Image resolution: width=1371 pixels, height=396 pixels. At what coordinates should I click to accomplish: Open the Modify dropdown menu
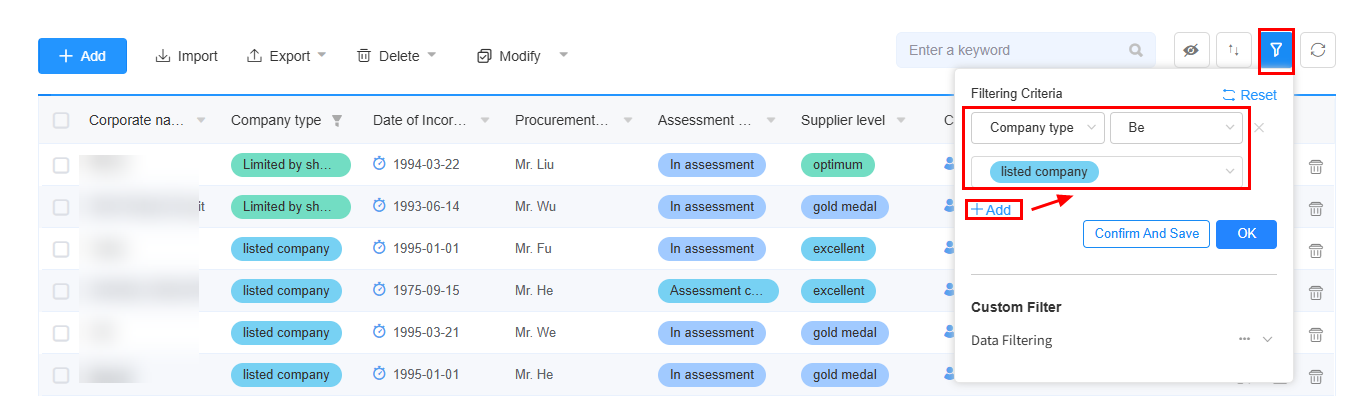[522, 56]
